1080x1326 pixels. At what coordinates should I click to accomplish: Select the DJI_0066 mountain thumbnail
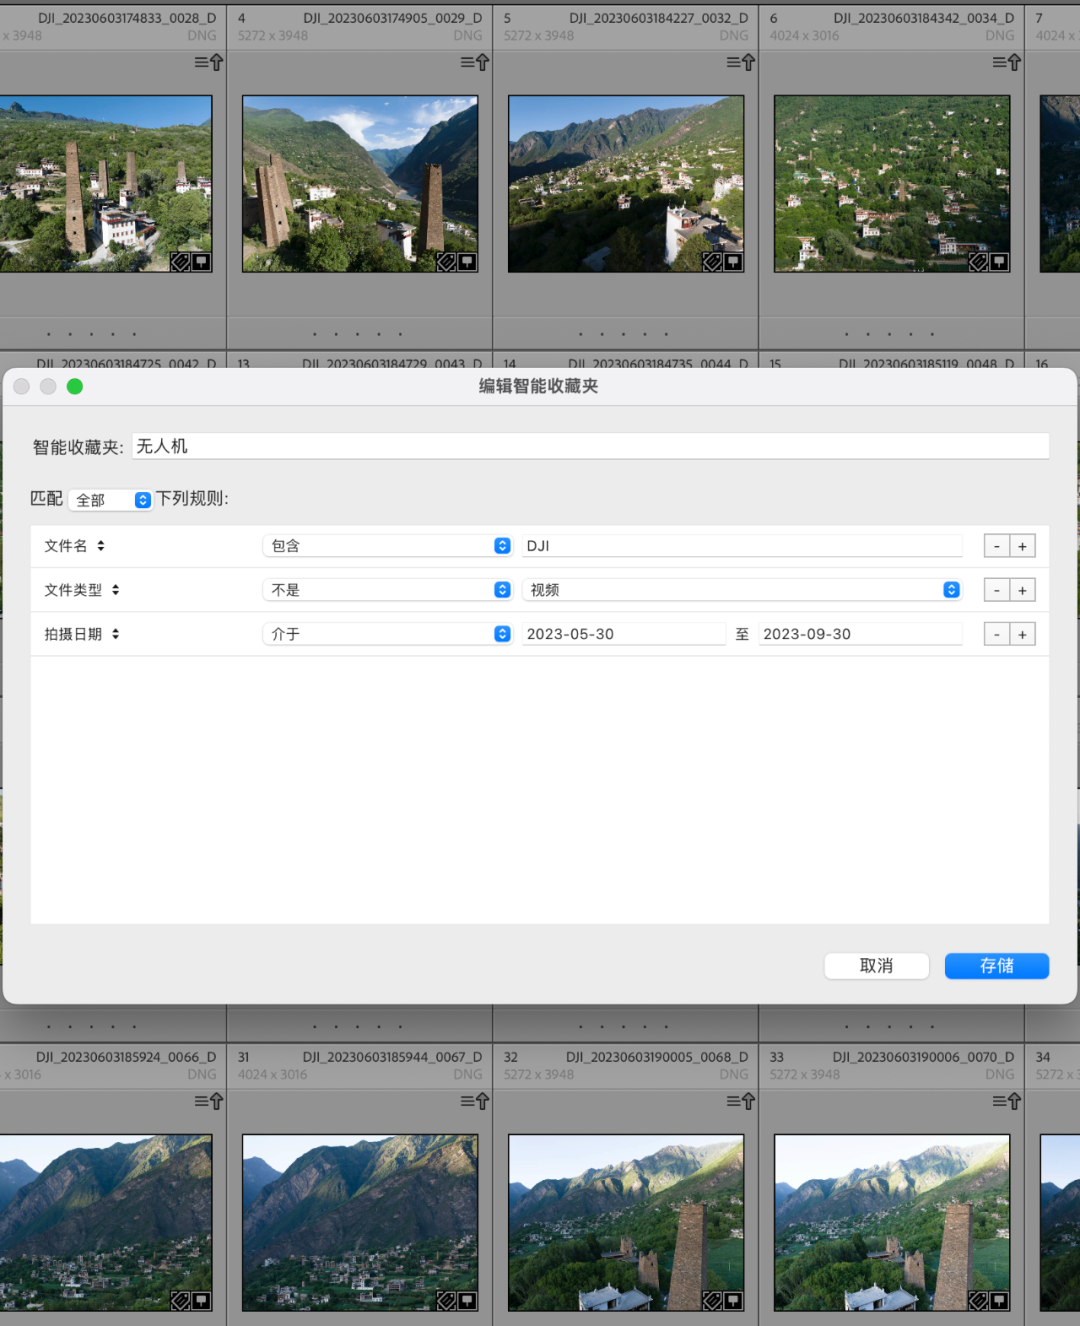(x=106, y=1223)
